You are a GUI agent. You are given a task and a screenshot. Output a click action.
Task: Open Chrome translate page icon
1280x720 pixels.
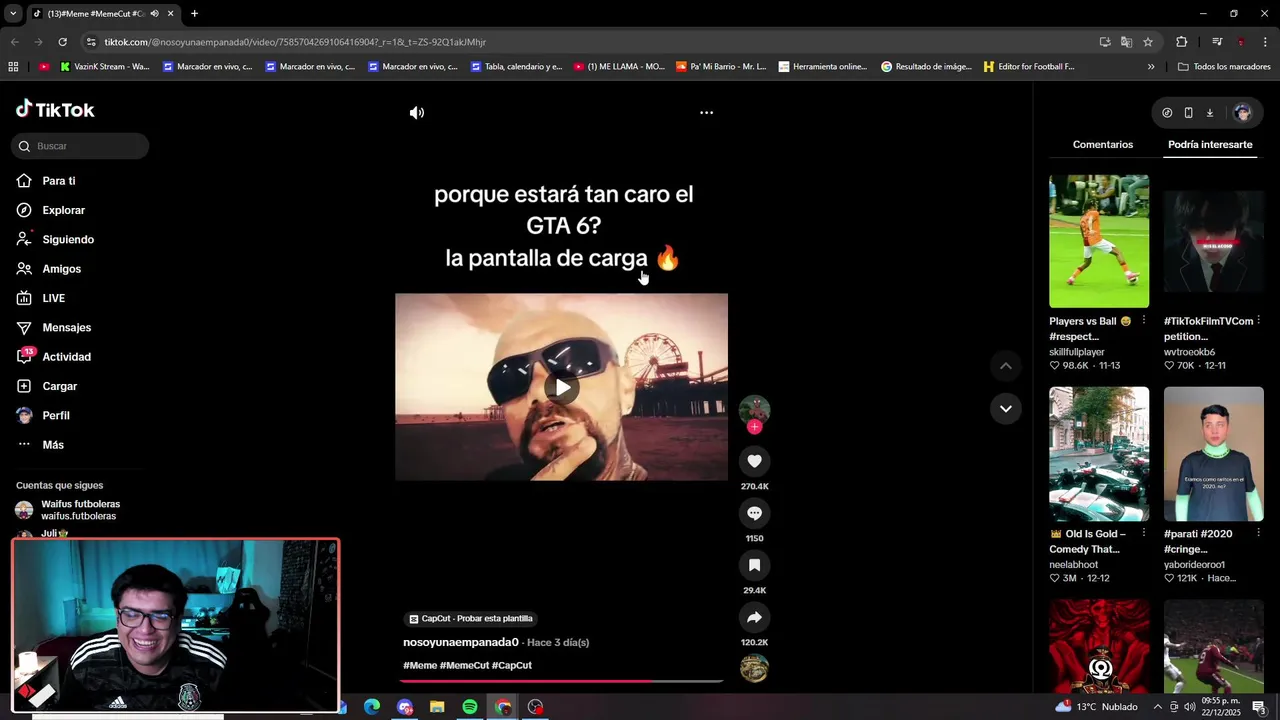[1126, 42]
